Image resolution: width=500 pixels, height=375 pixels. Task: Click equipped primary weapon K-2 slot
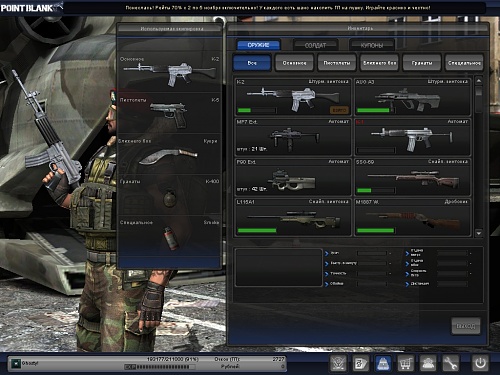[x=169, y=72]
